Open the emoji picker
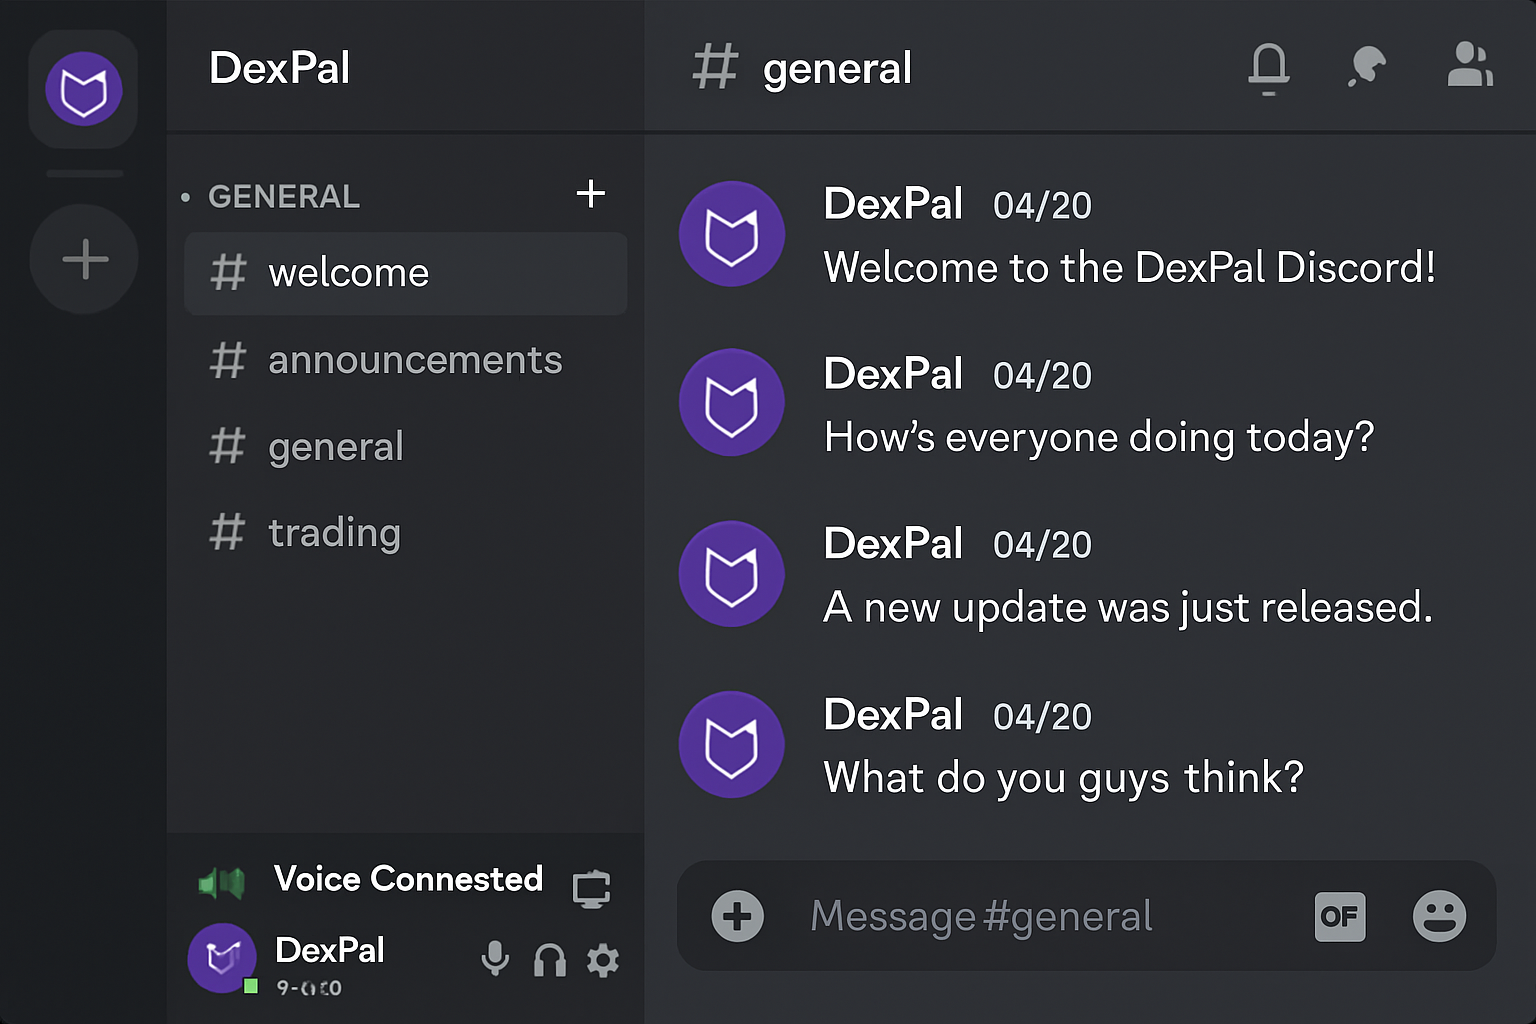This screenshot has height=1024, width=1536. coord(1440,916)
